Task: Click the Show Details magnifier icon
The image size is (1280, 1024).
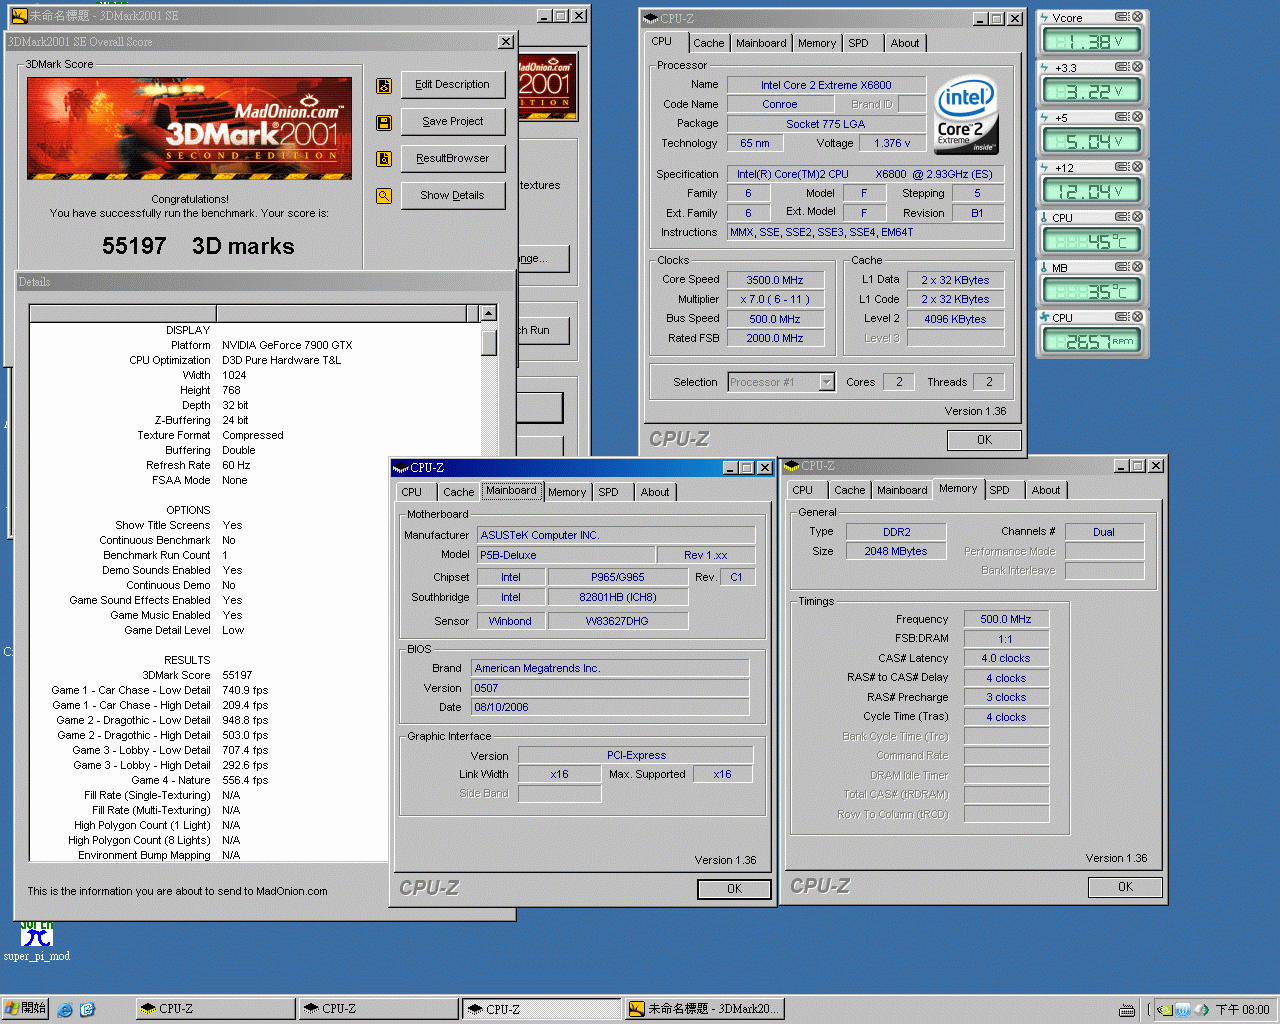Action: (x=384, y=196)
